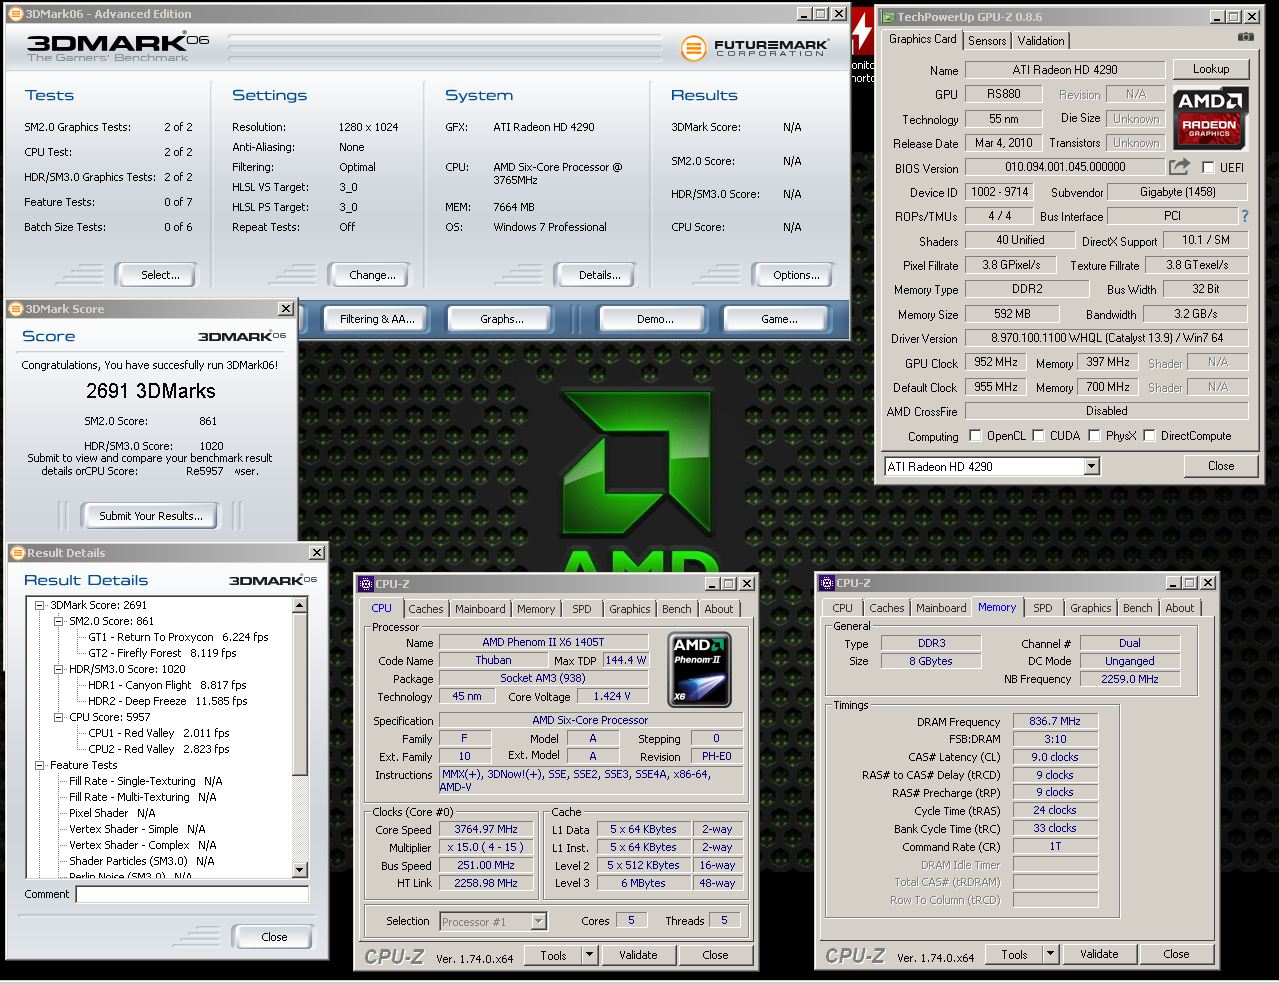This screenshot has height=984, width=1279.
Task: Open the ATI Radeon HD 4290 GPU dropdown
Action: [x=1091, y=466]
